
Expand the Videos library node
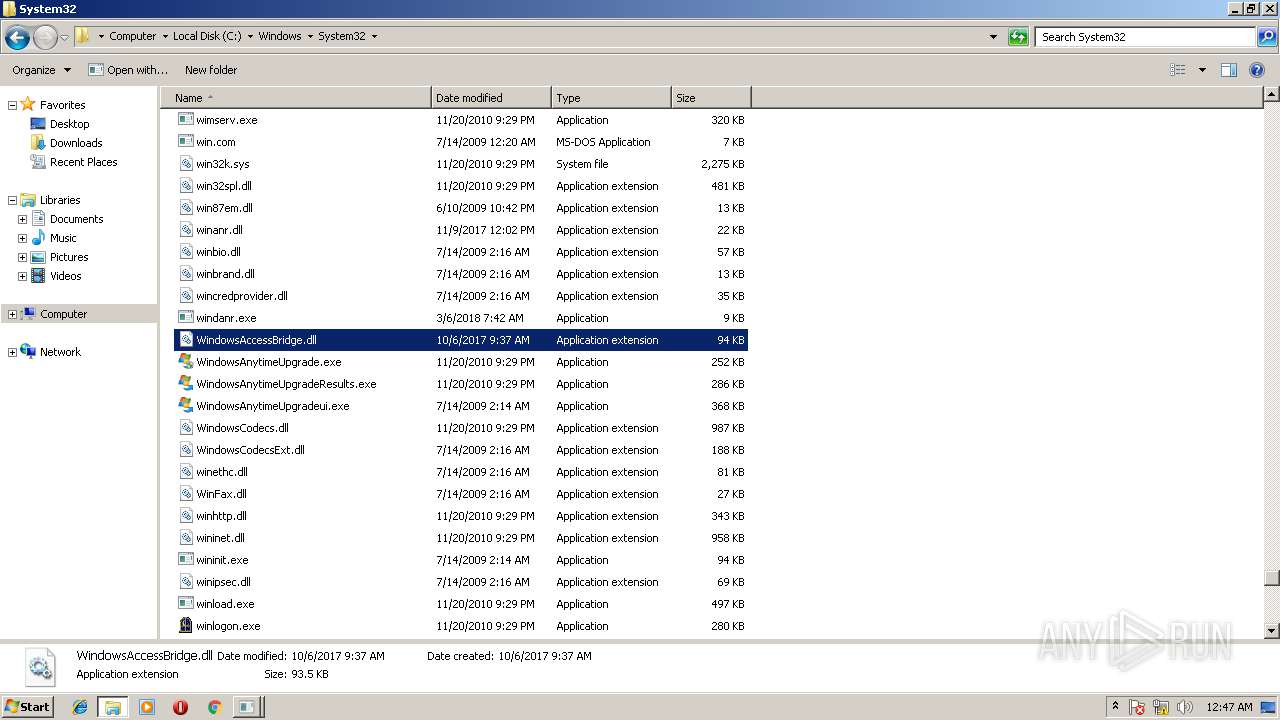pyautogui.click(x=22, y=276)
